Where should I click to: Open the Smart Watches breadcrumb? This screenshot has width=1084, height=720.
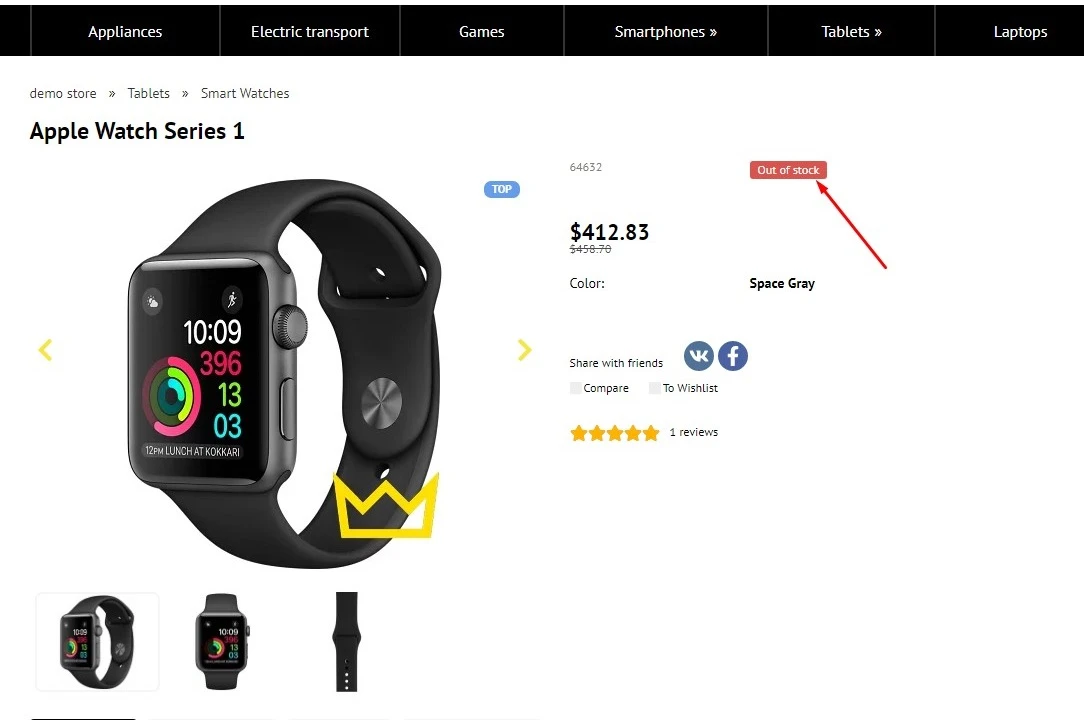tap(245, 93)
